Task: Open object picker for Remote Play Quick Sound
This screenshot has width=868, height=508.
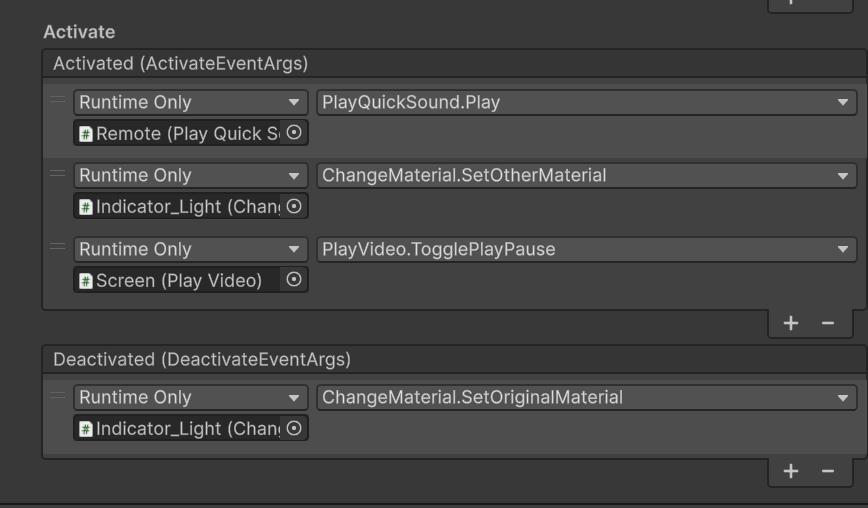Action: (x=294, y=133)
